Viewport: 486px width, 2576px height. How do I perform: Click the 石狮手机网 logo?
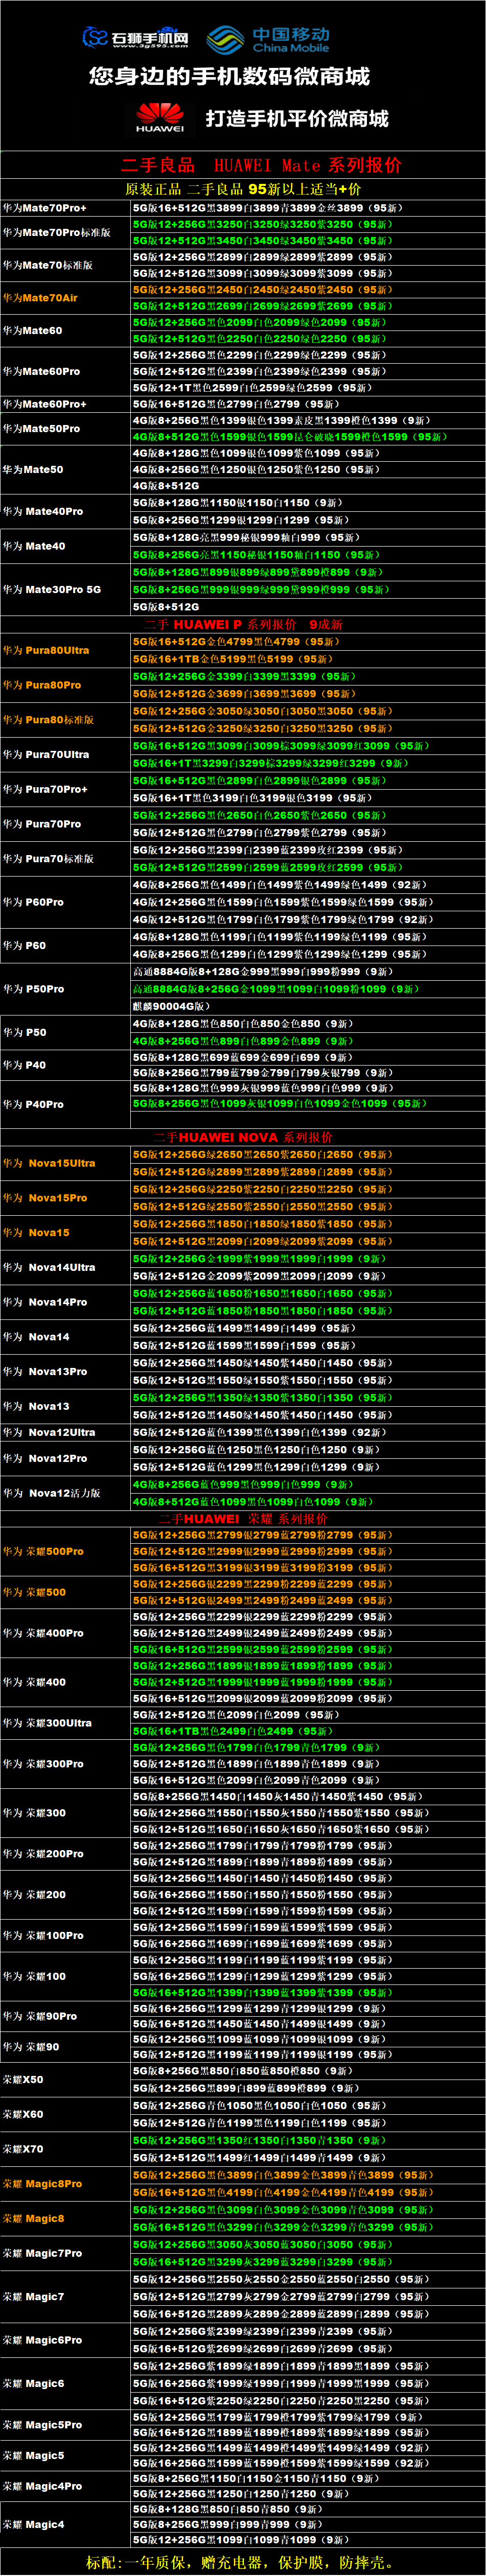click(135, 38)
